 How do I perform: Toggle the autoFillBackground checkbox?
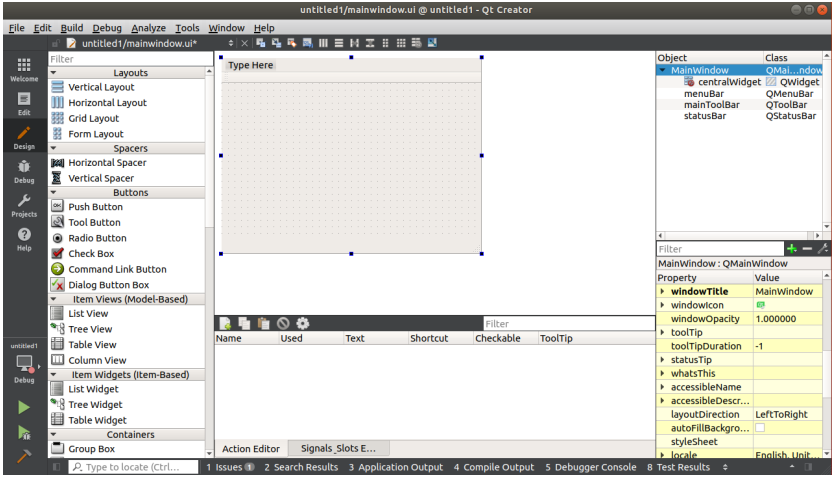[760, 428]
